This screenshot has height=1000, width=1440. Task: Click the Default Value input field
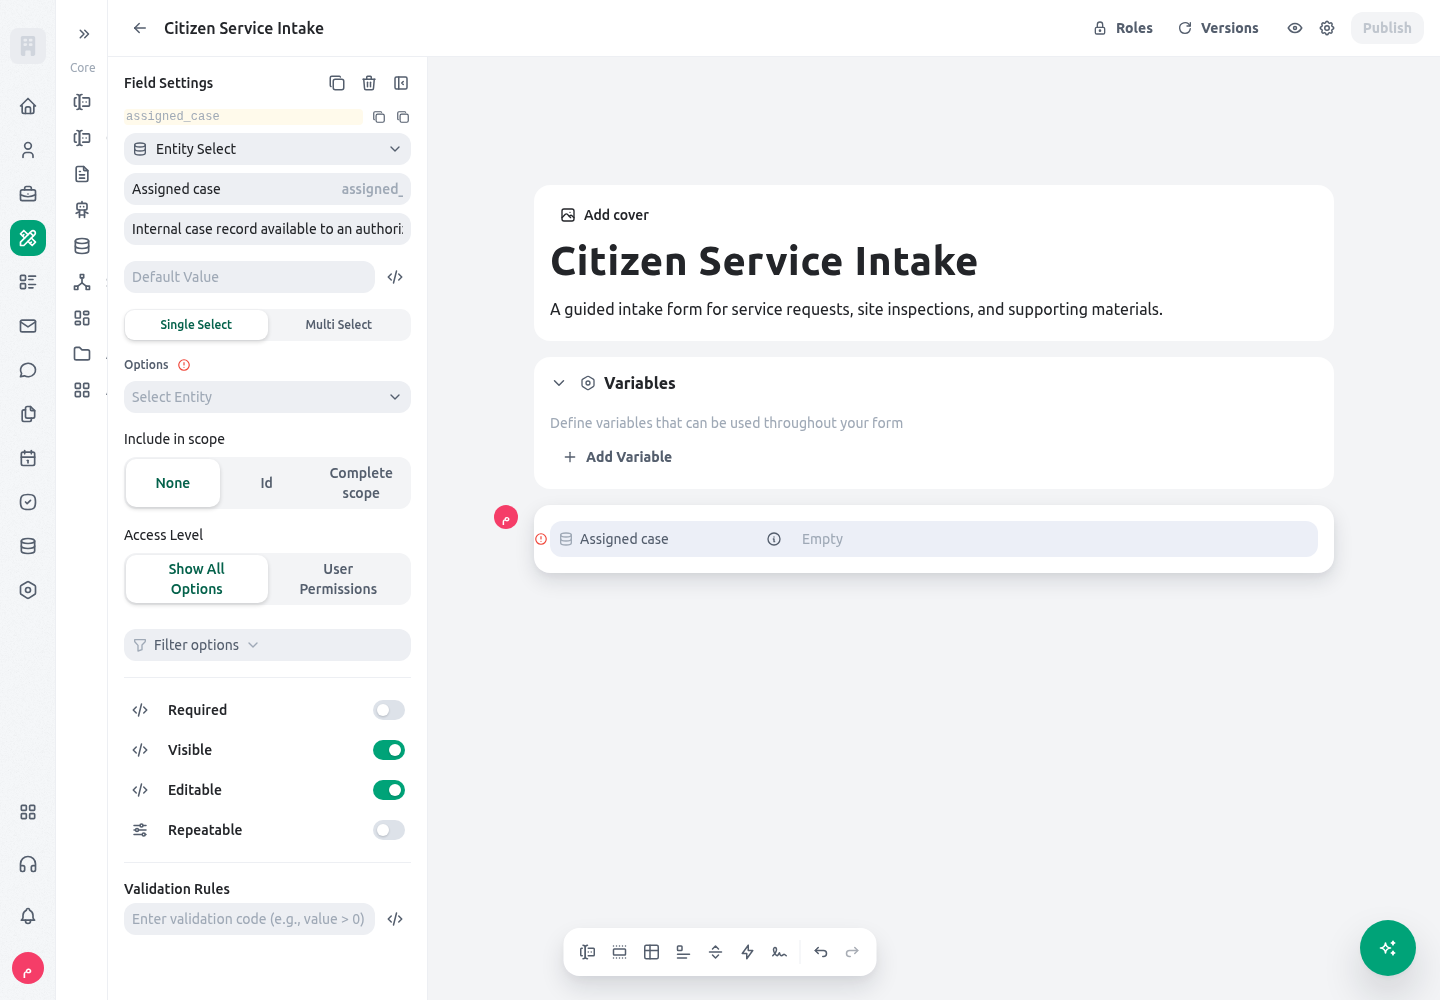coord(249,277)
